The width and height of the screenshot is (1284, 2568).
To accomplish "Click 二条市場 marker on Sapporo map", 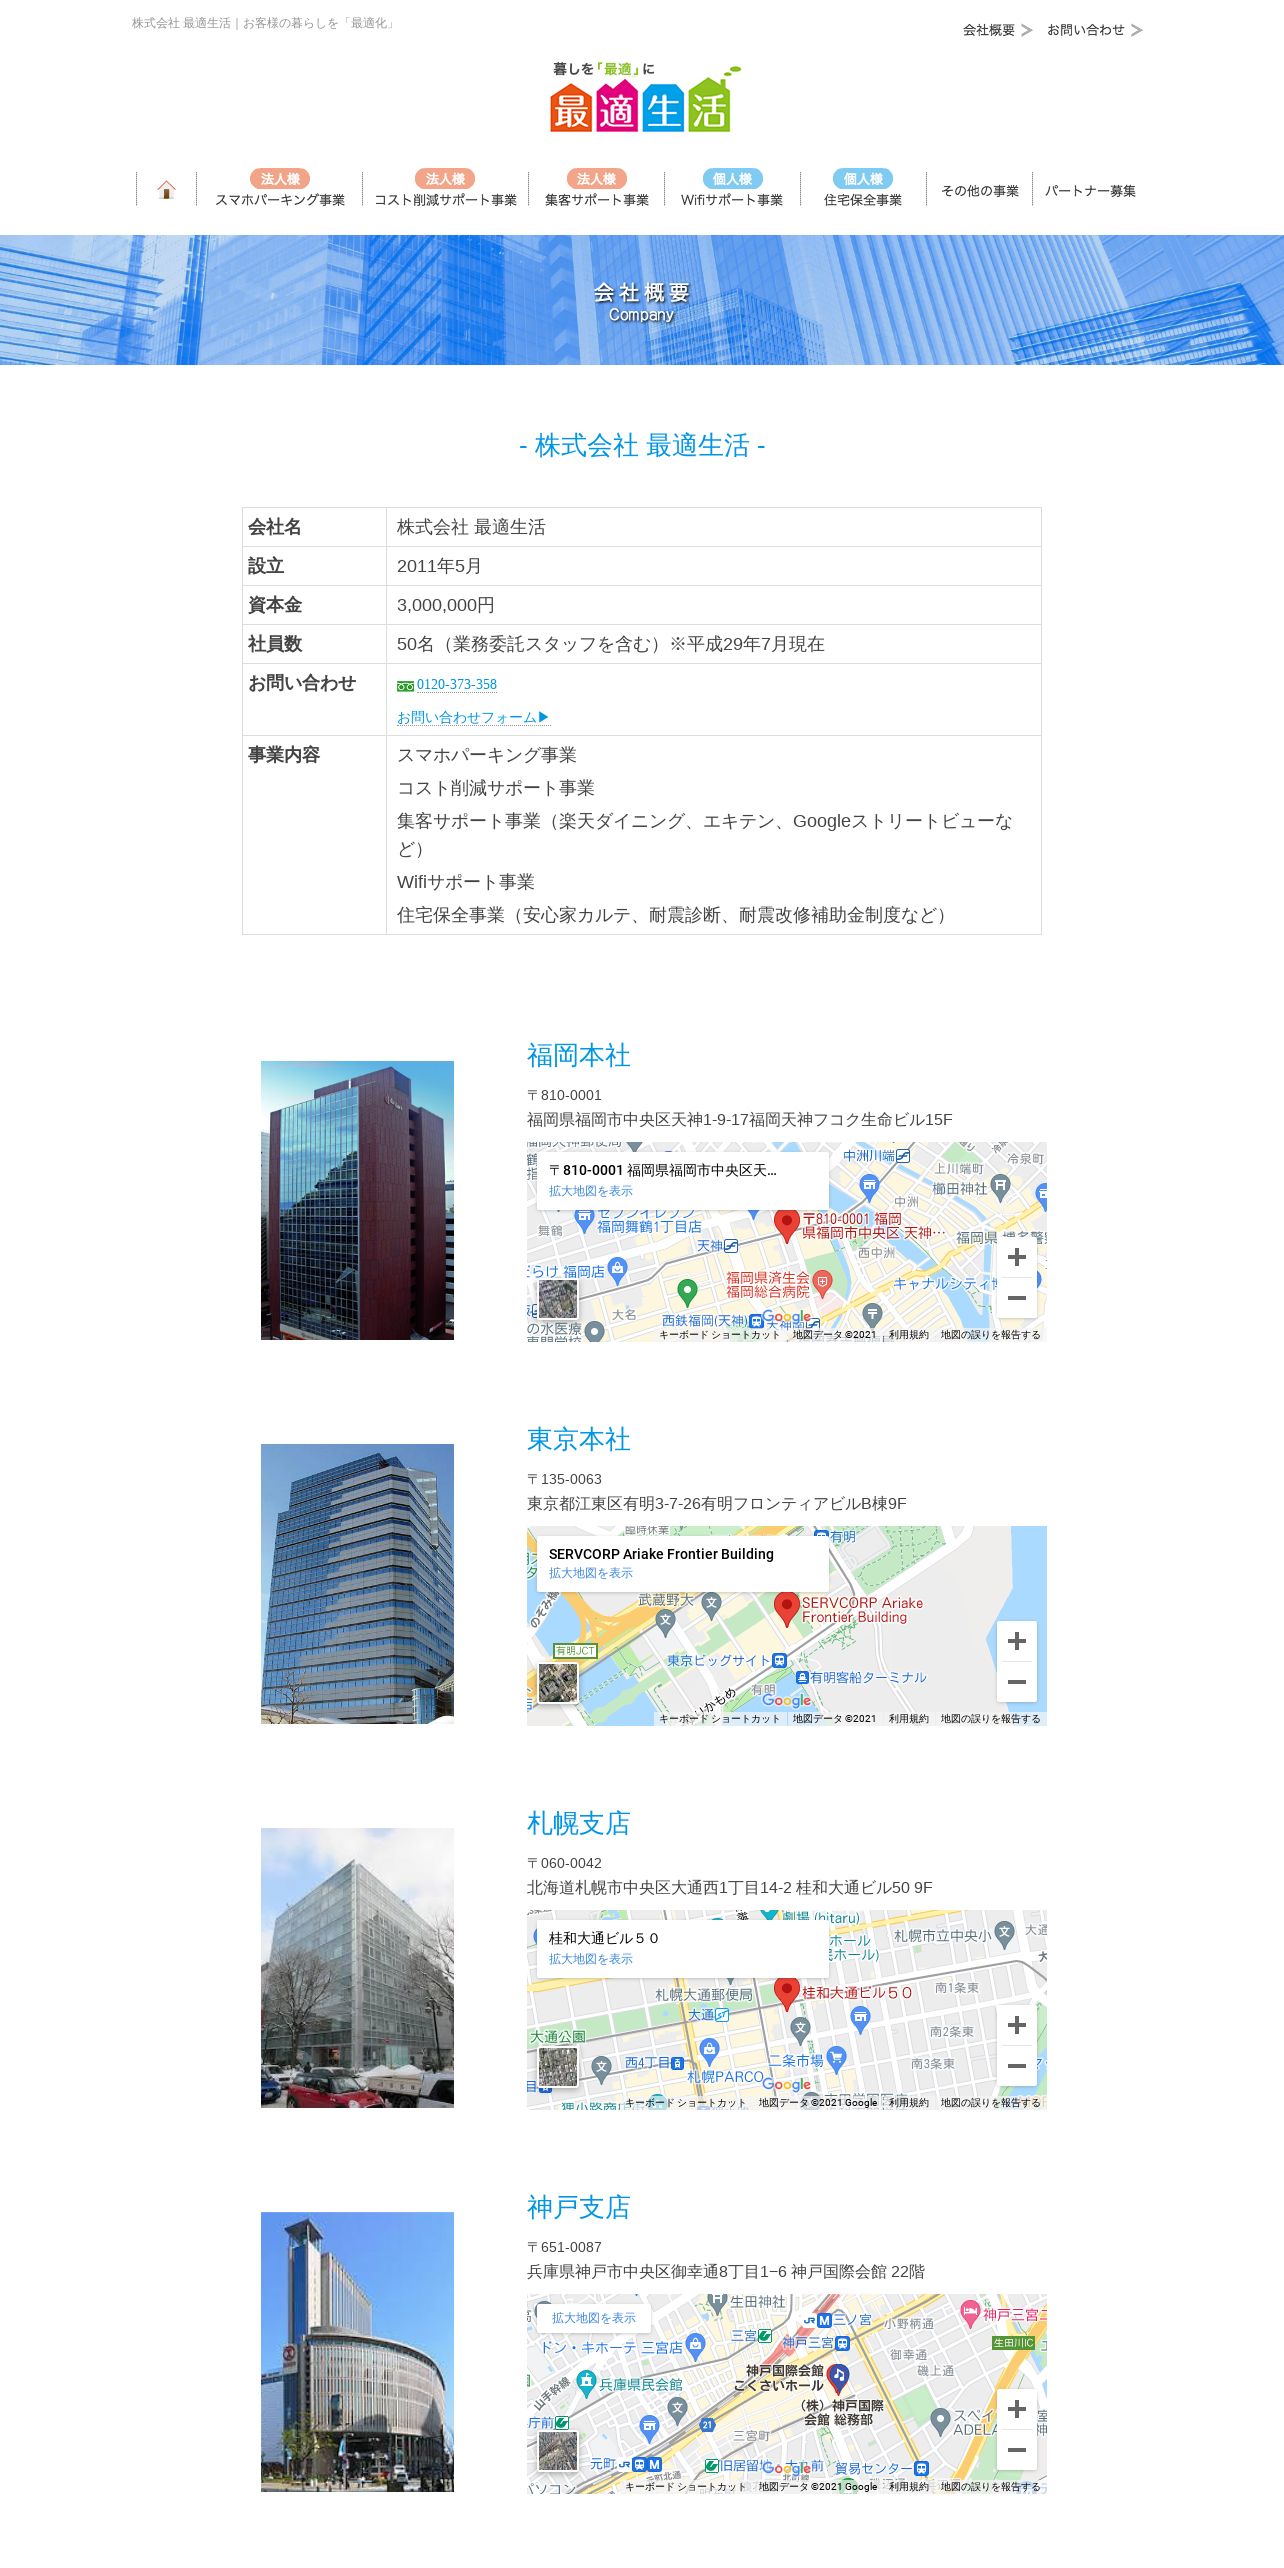I will click(x=836, y=2057).
